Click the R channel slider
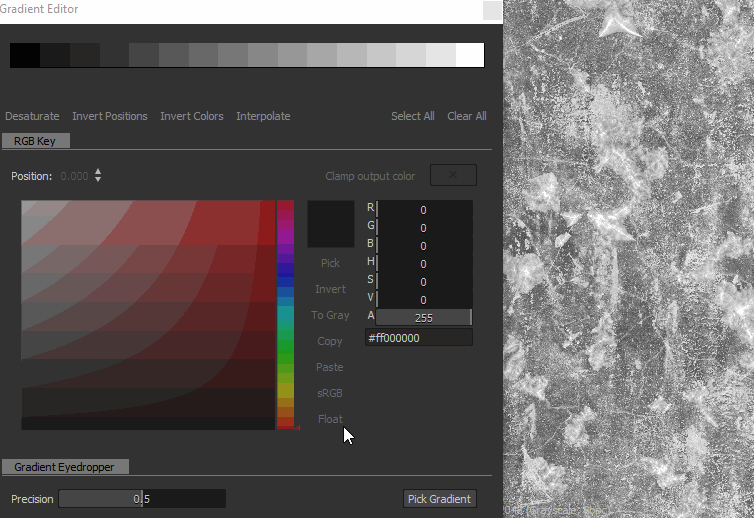Image resolution: width=754 pixels, height=518 pixels. pyautogui.click(x=424, y=210)
